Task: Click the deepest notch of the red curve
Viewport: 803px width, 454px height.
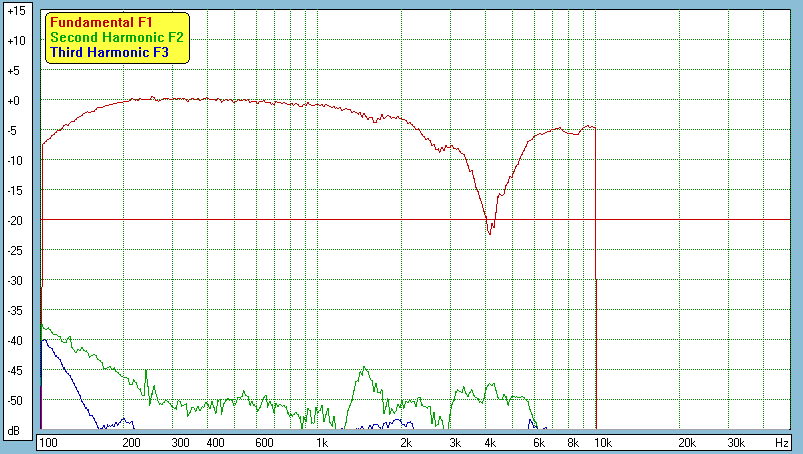Action: point(489,234)
